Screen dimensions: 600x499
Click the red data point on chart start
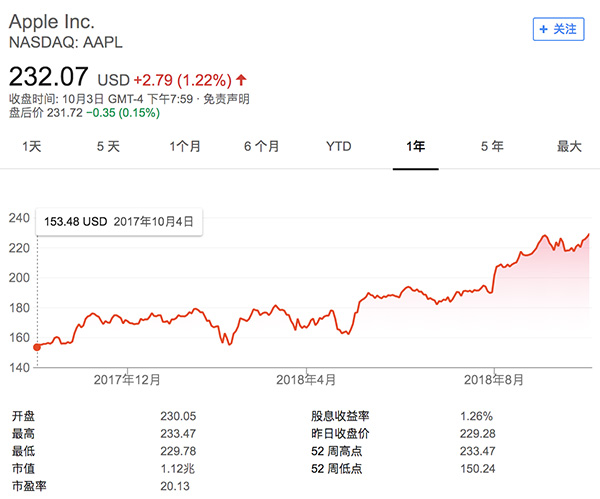click(x=37, y=347)
